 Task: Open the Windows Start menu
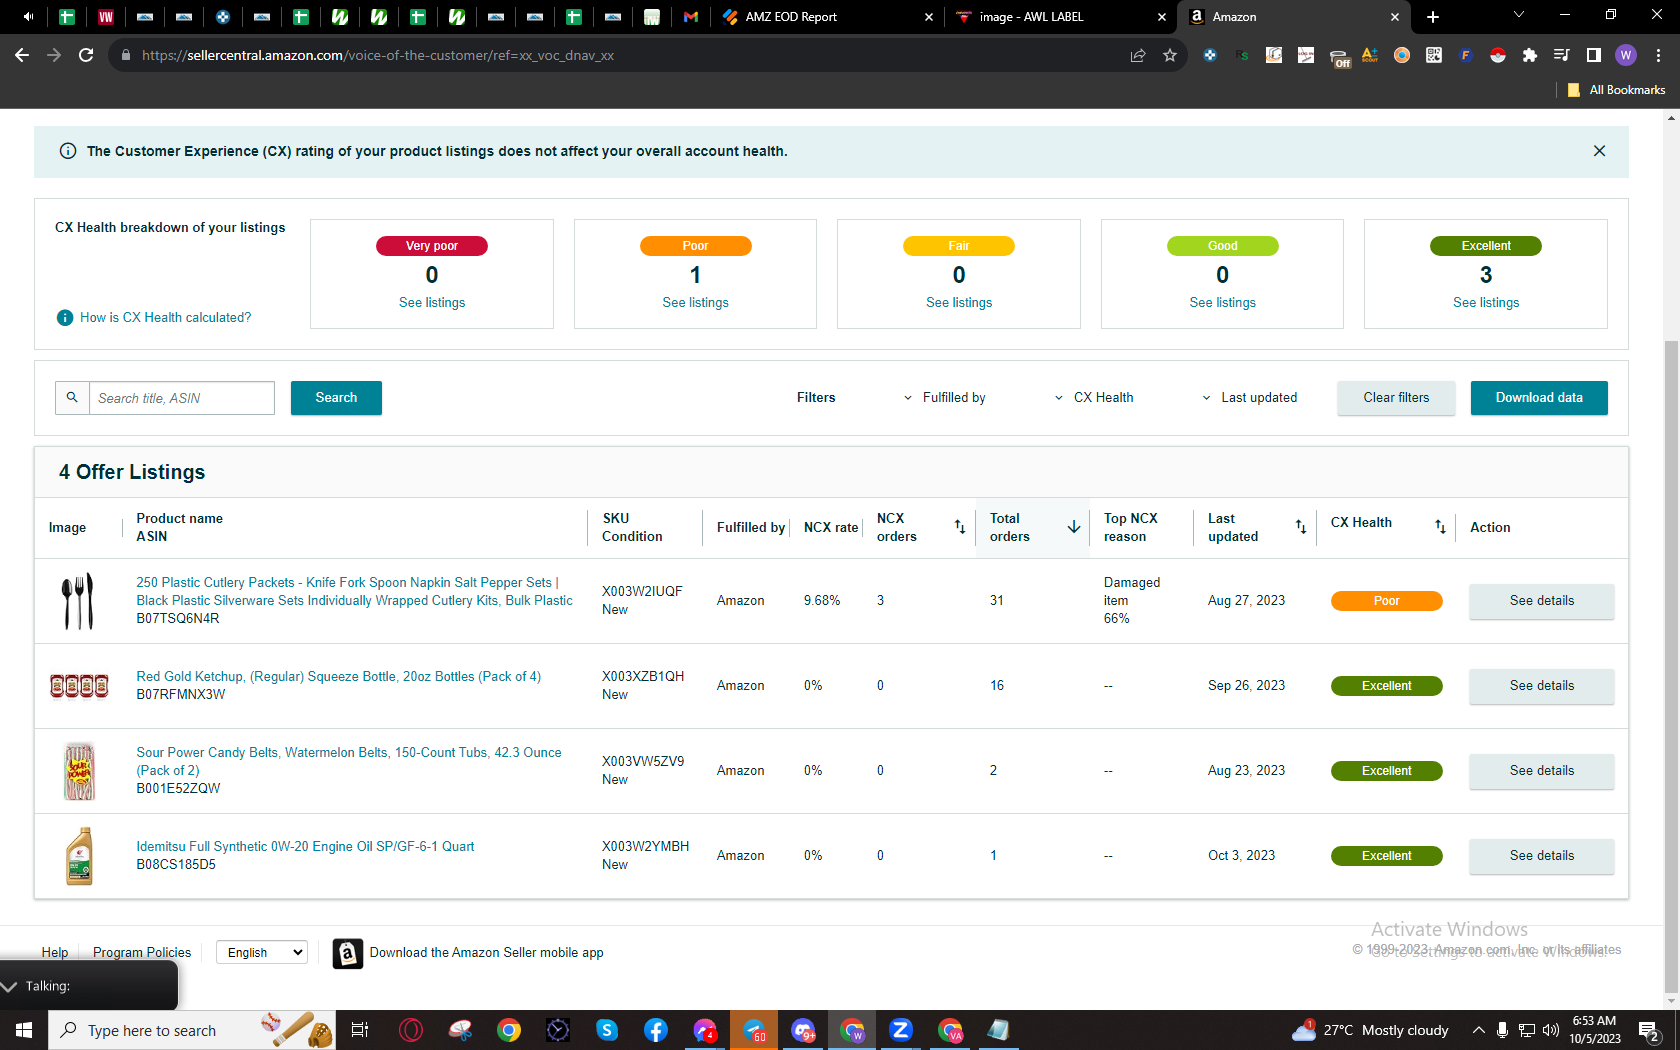(x=24, y=1030)
